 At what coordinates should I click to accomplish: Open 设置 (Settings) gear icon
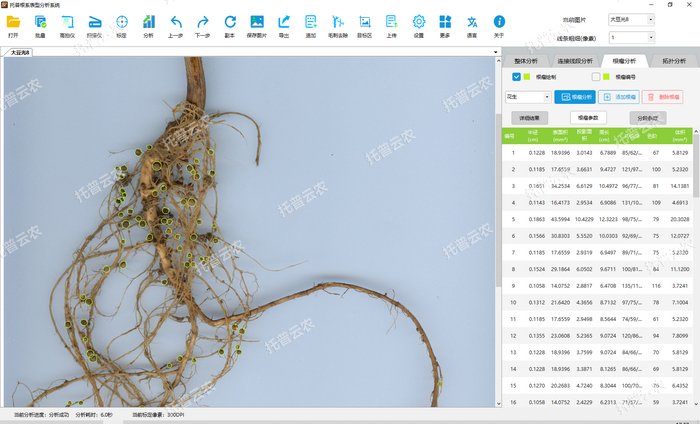coord(419,22)
